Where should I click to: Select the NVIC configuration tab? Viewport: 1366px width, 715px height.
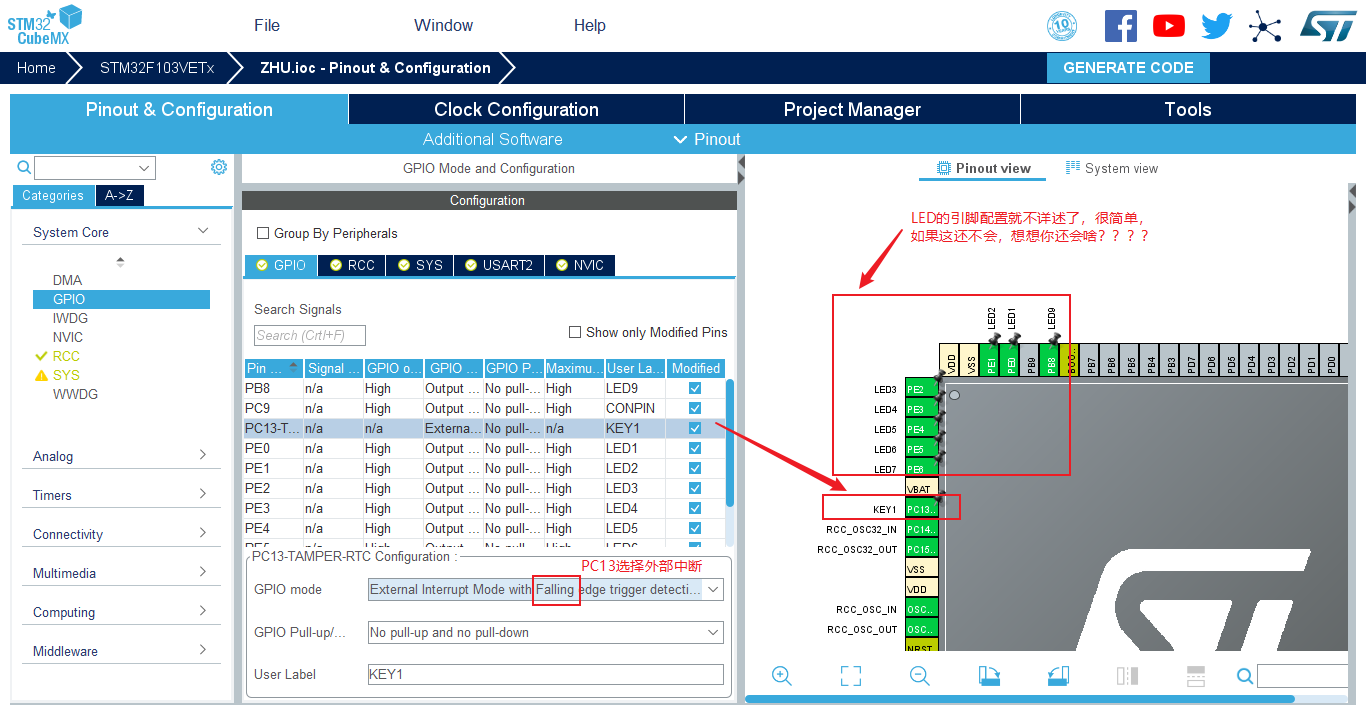click(x=580, y=265)
